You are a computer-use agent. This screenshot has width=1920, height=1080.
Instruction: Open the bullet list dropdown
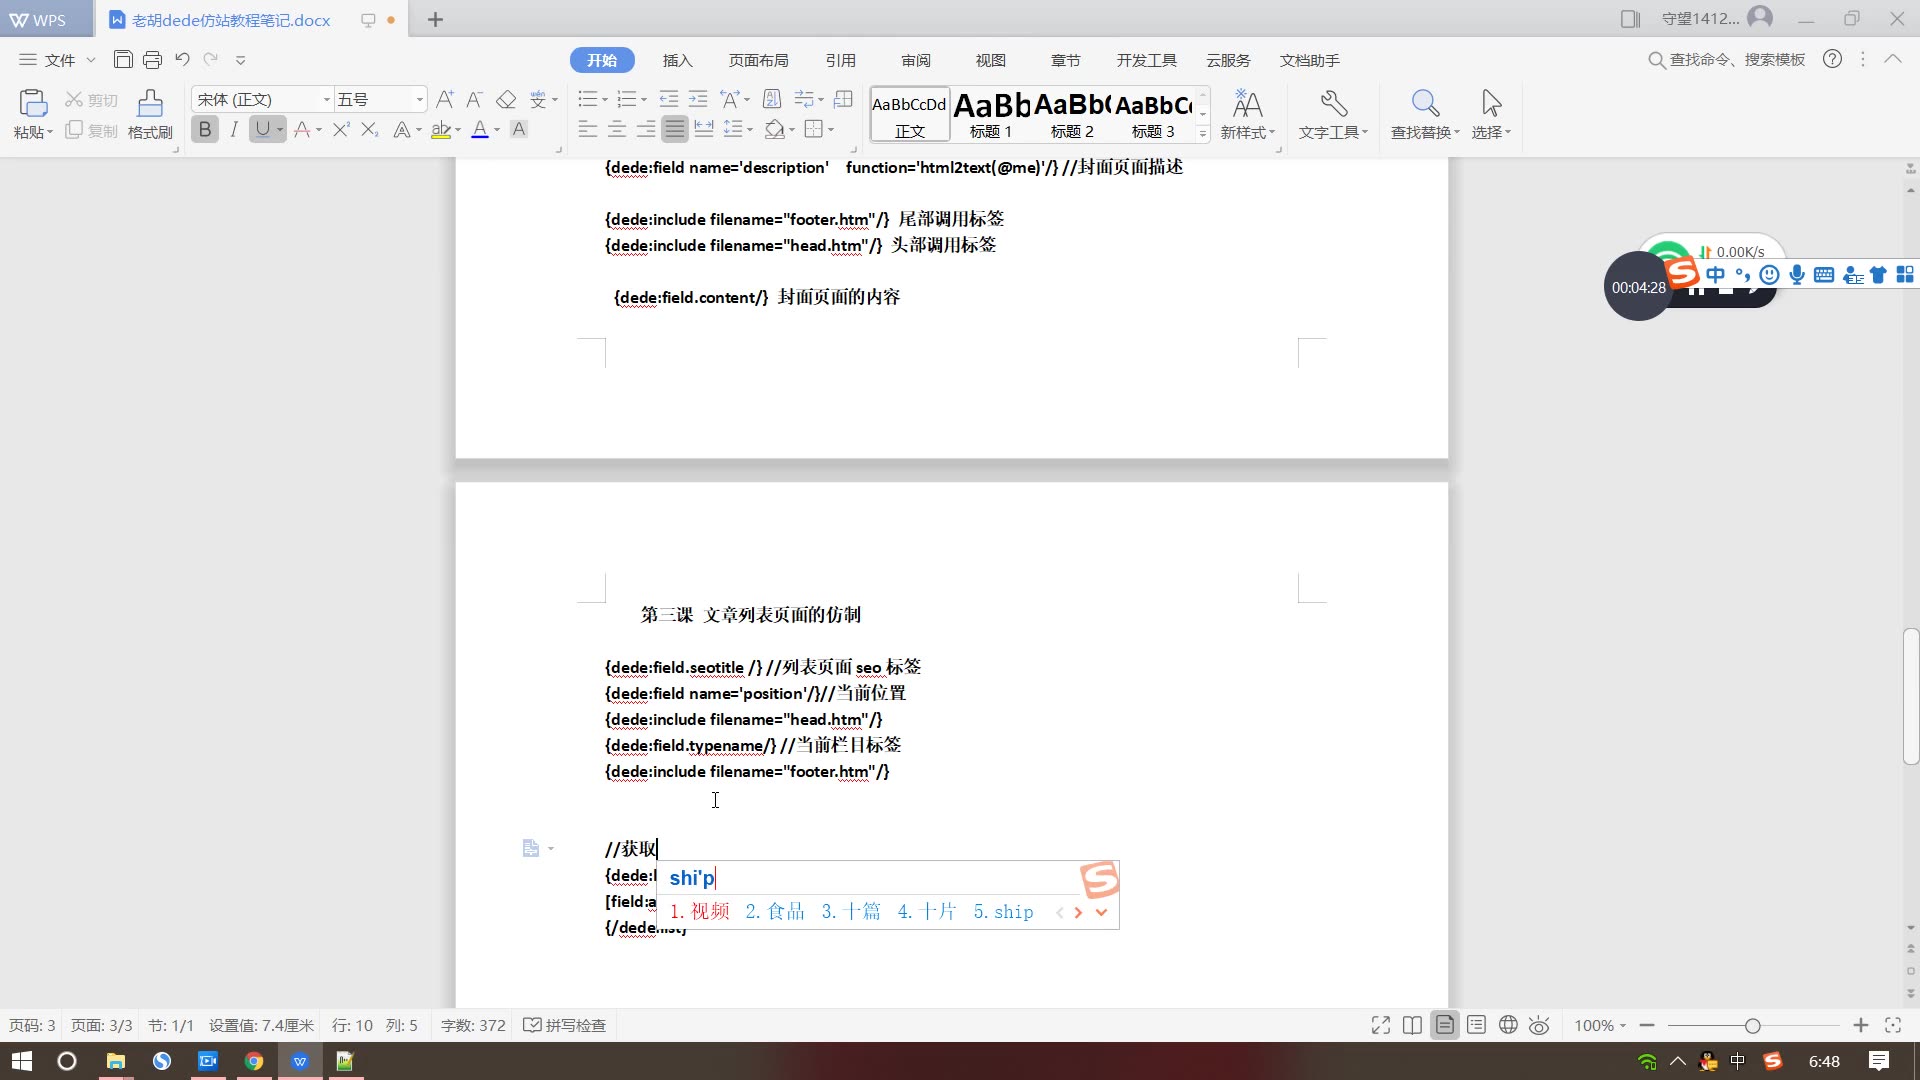pyautogui.click(x=604, y=99)
